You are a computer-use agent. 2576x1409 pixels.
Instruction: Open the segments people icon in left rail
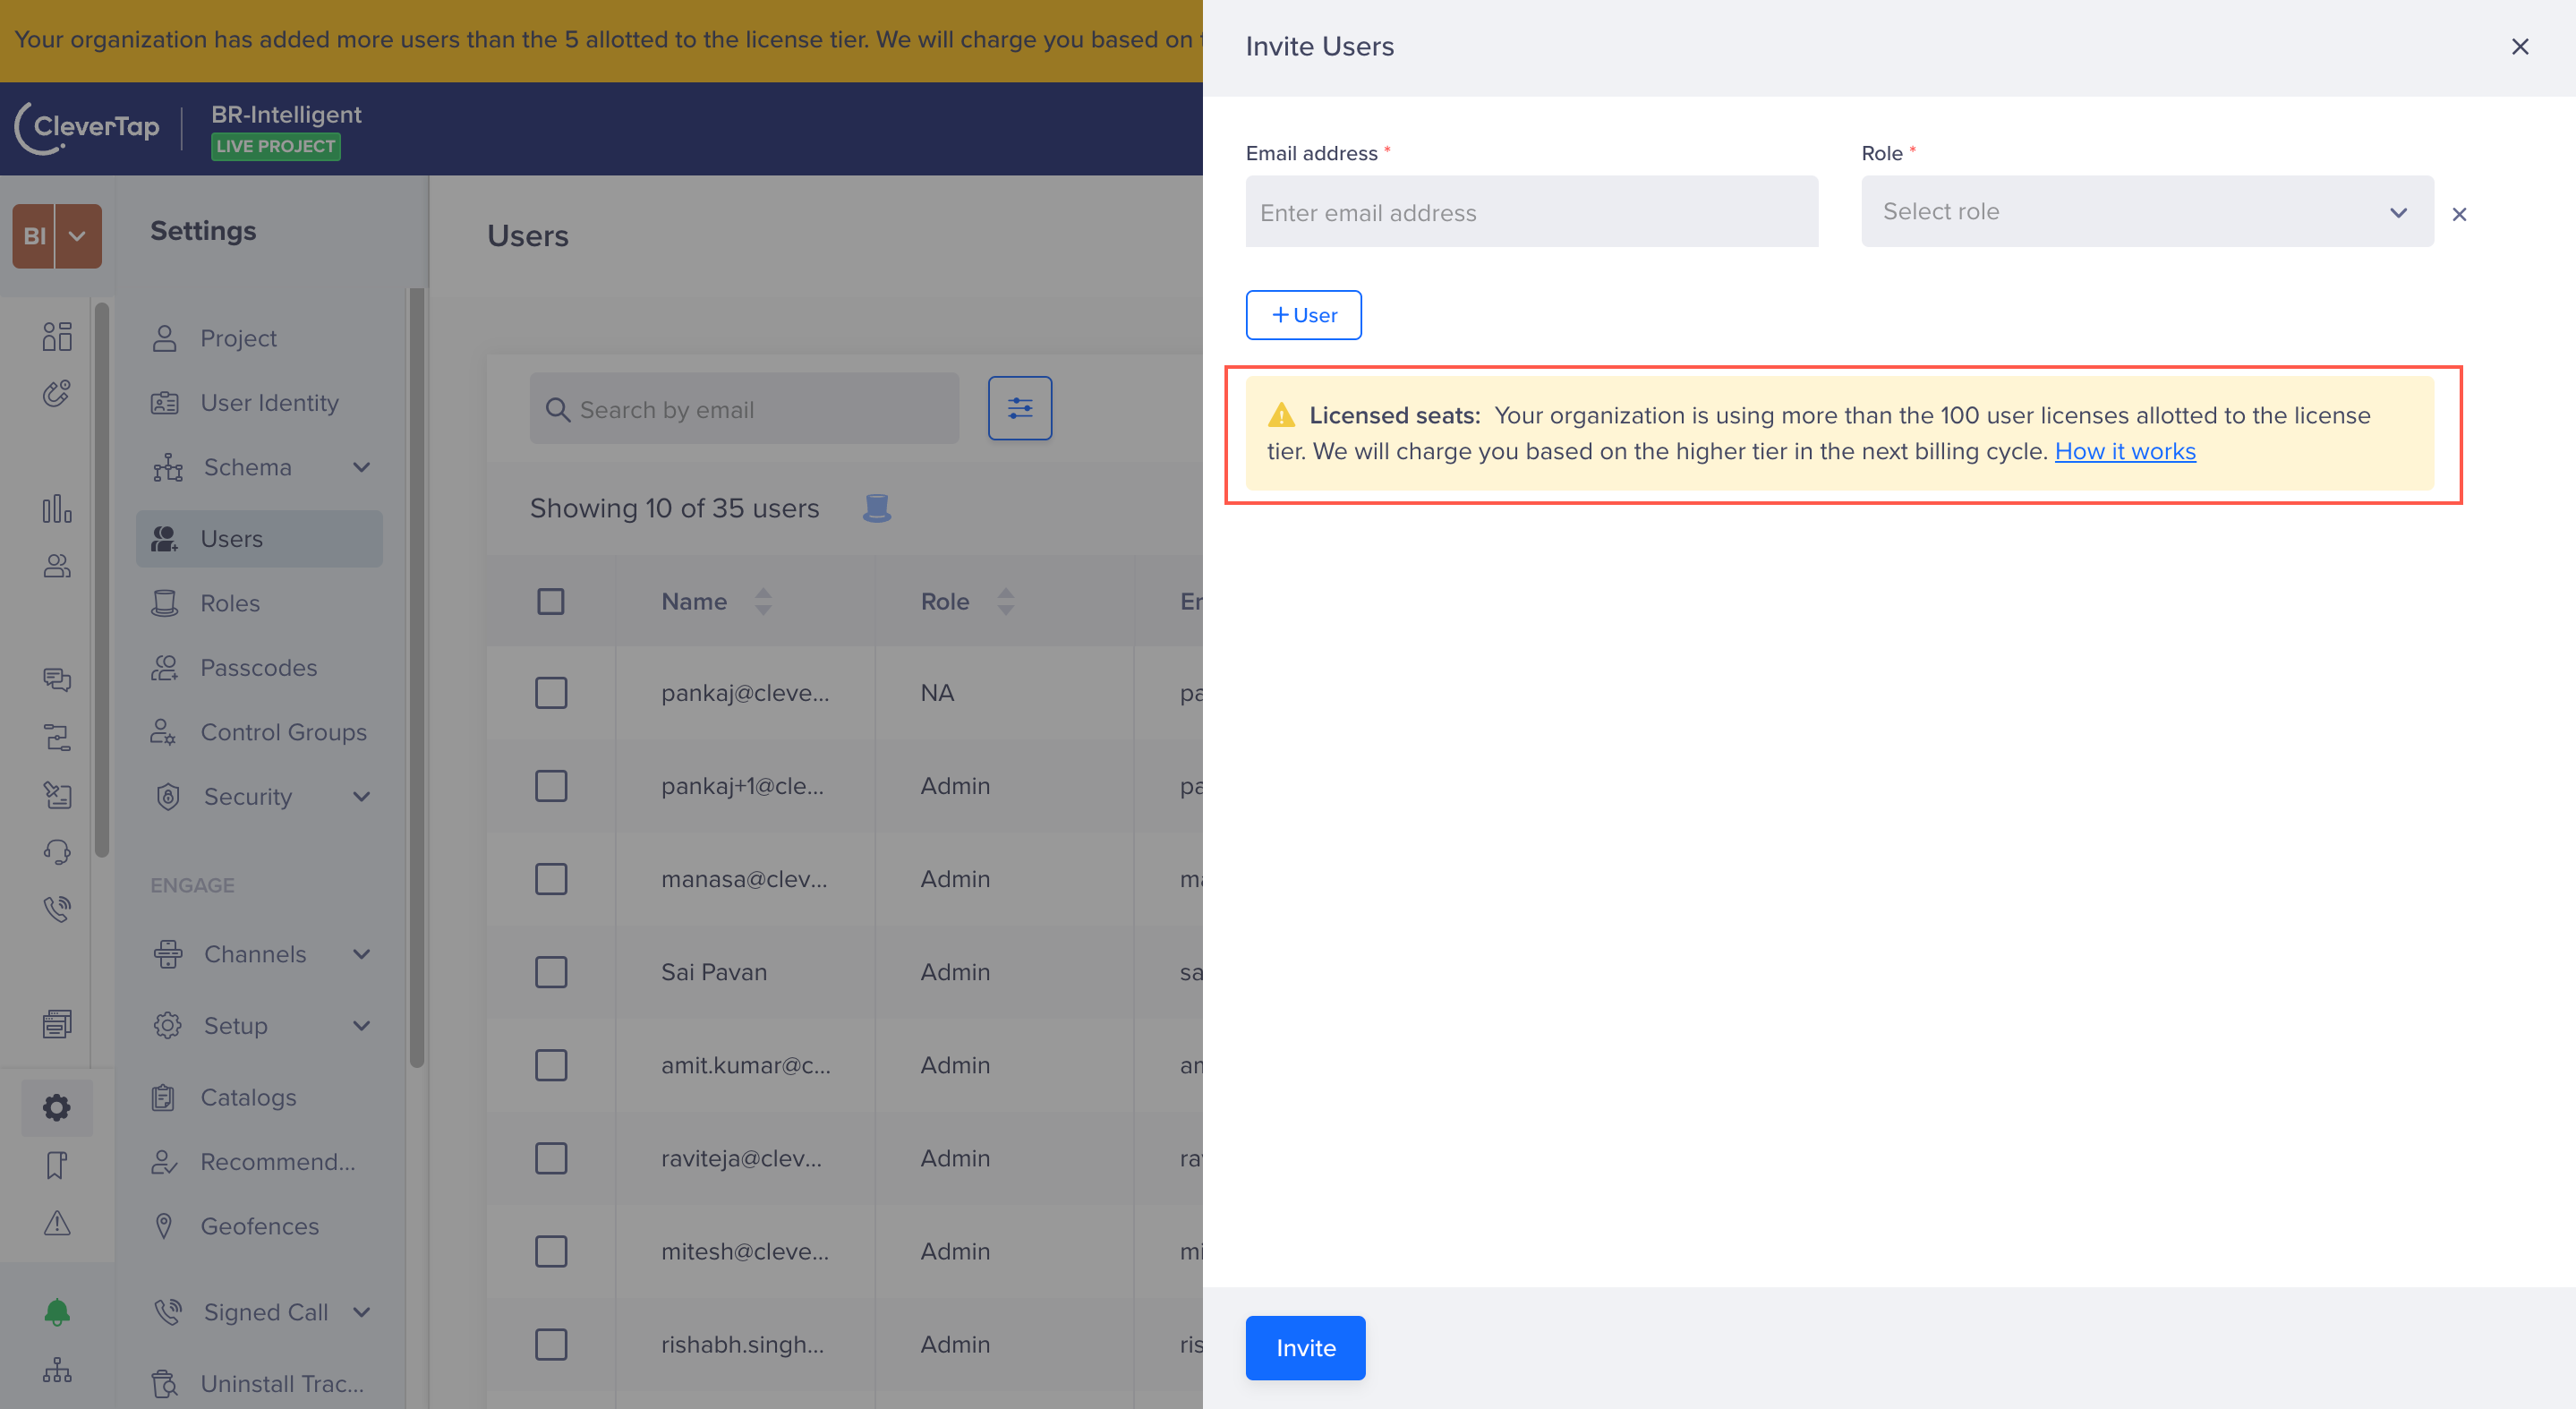(57, 567)
